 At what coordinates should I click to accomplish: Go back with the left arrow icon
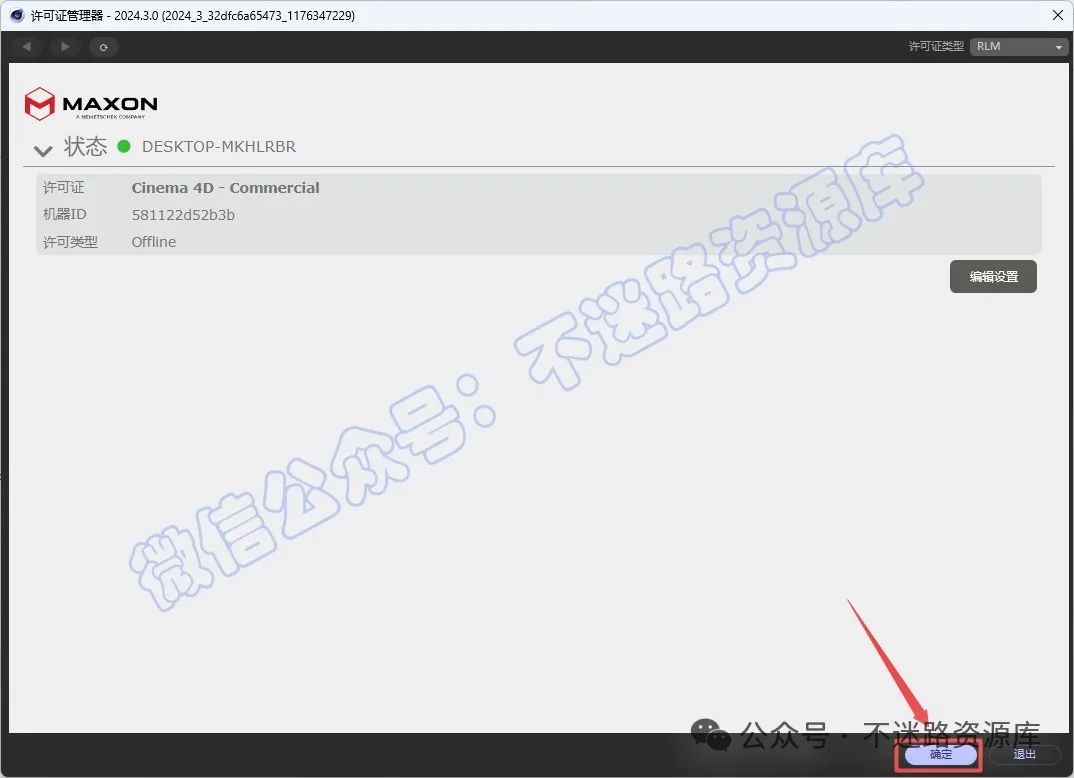(x=27, y=47)
